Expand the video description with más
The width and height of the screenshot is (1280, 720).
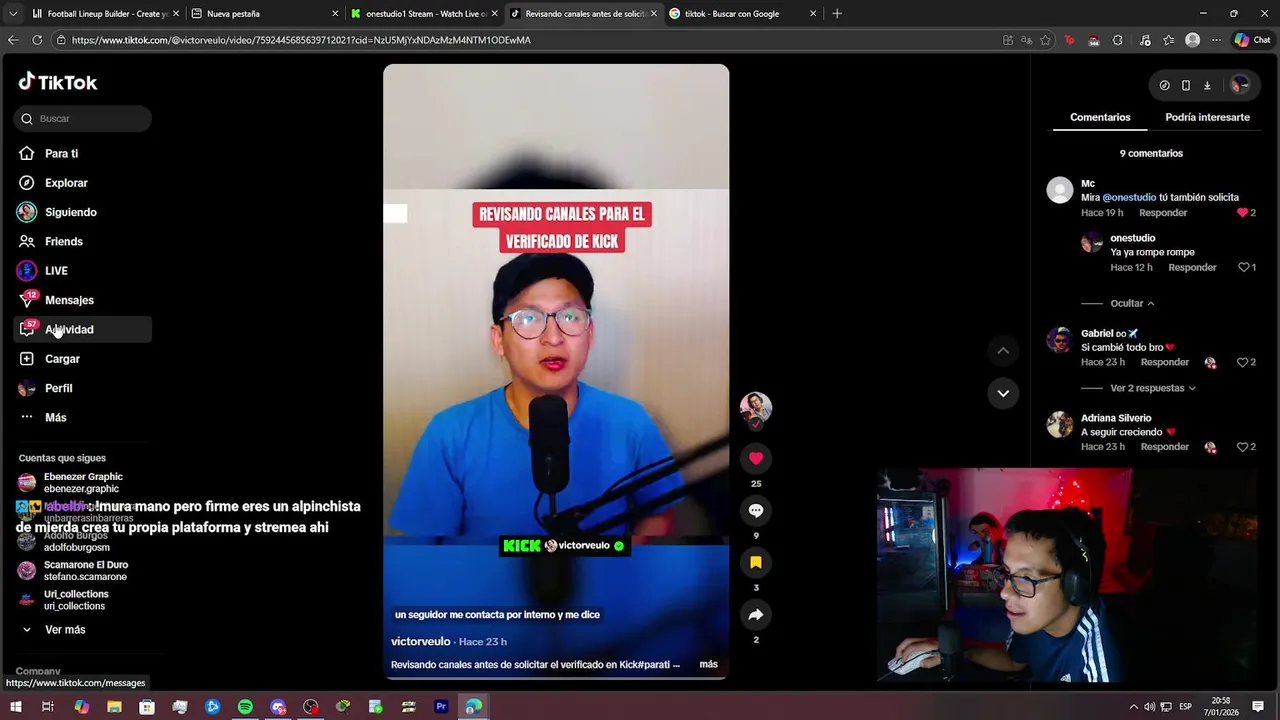point(708,664)
